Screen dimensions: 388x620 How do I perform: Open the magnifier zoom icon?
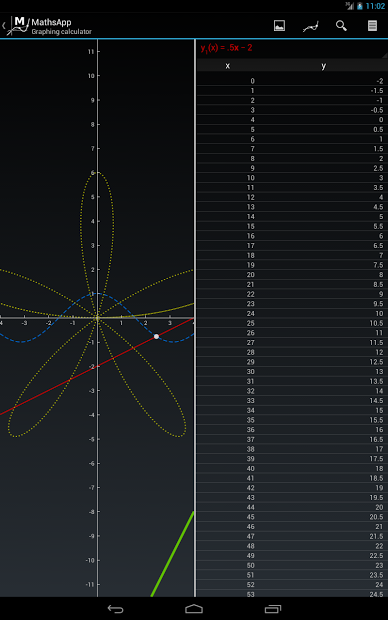click(341, 26)
